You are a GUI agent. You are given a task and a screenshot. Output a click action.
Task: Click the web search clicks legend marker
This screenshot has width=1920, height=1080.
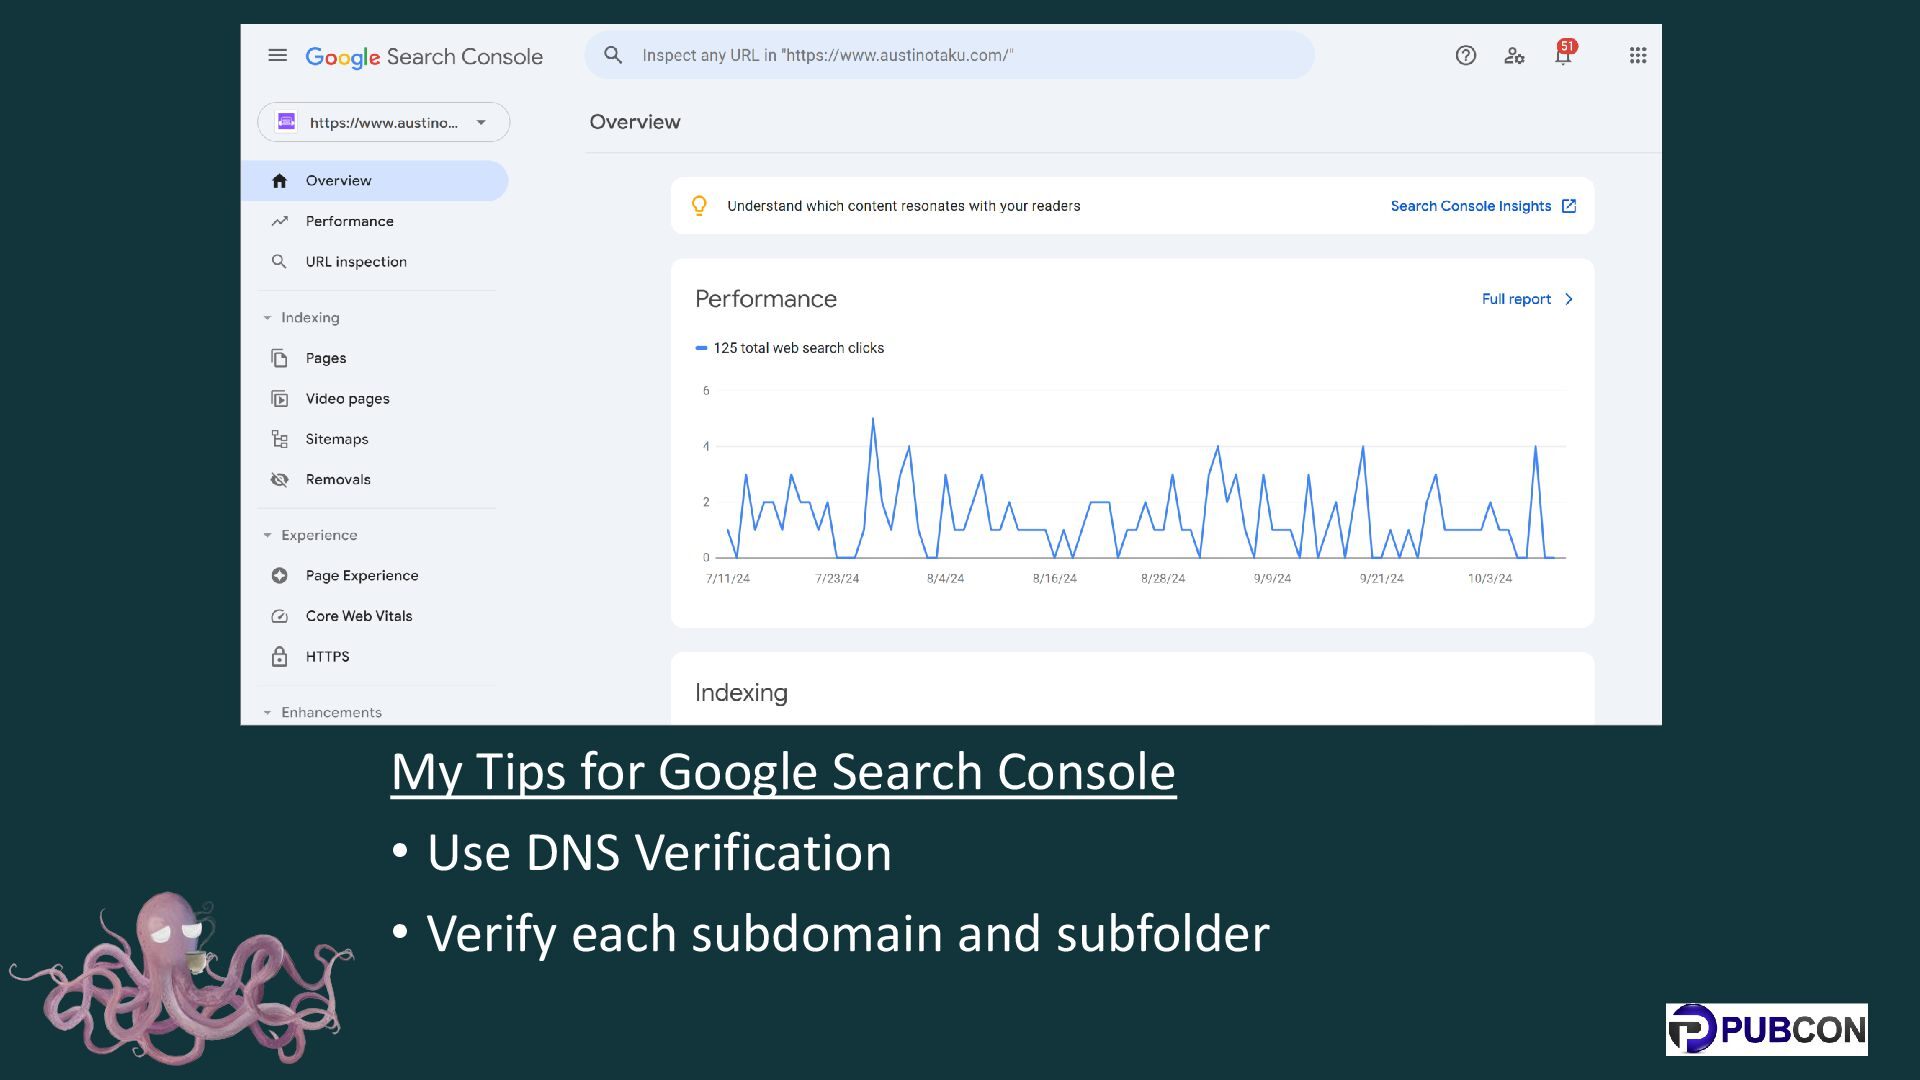(x=701, y=348)
